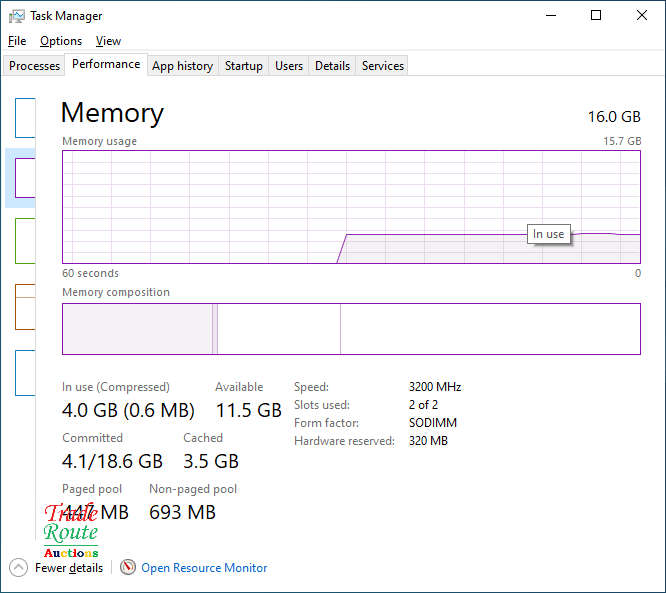The image size is (666, 593).
Task: Go to the Startup tab
Action: tap(243, 66)
